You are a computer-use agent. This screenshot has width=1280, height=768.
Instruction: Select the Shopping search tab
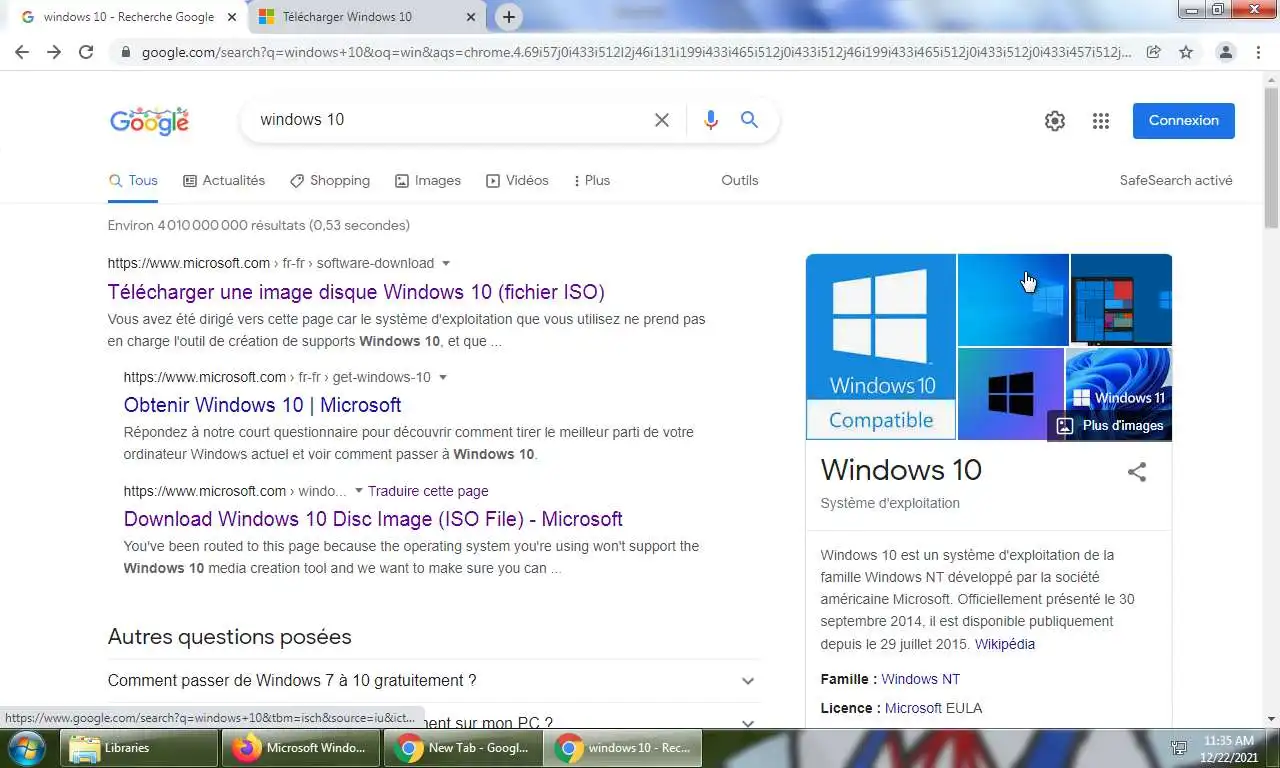pos(330,181)
